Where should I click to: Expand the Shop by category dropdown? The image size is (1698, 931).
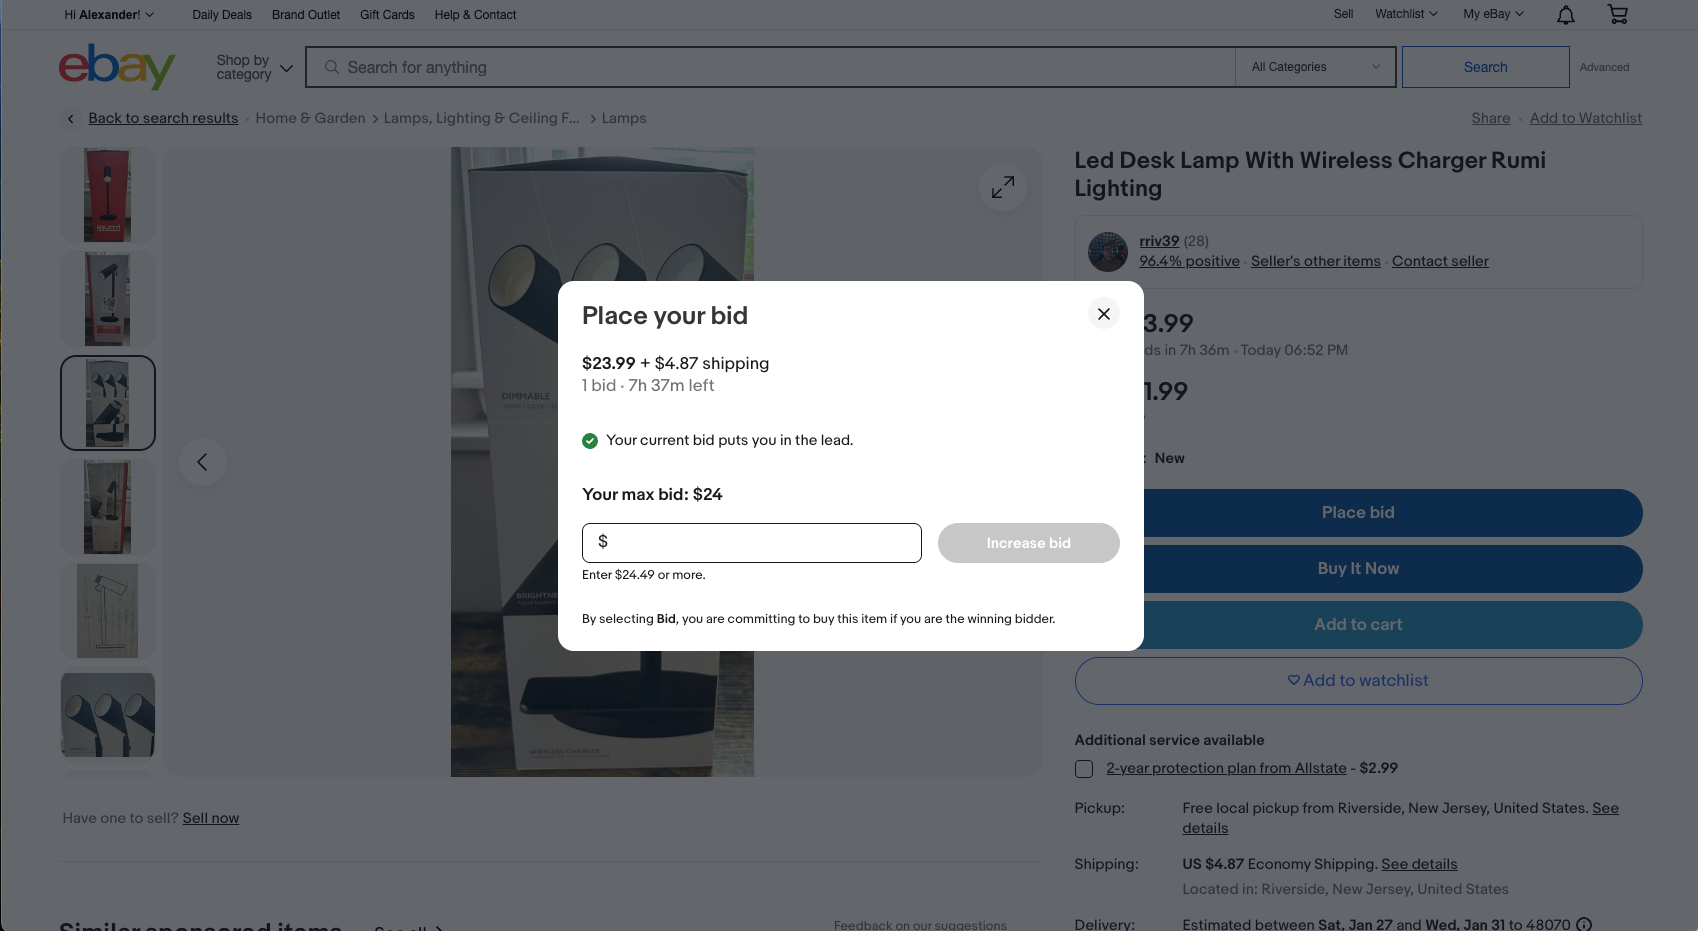click(255, 68)
